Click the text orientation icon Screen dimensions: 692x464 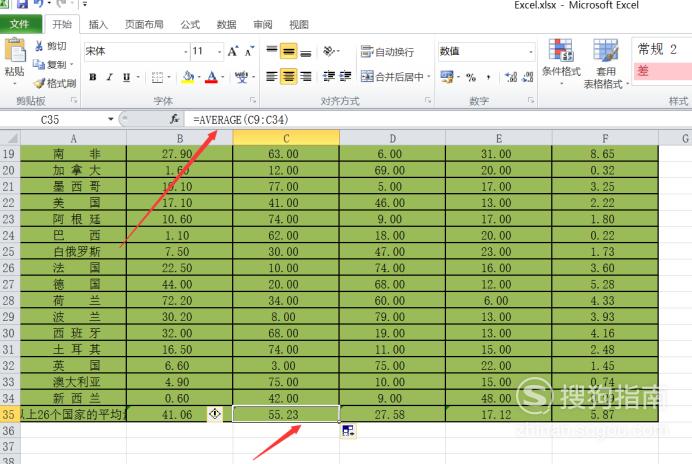tap(329, 51)
